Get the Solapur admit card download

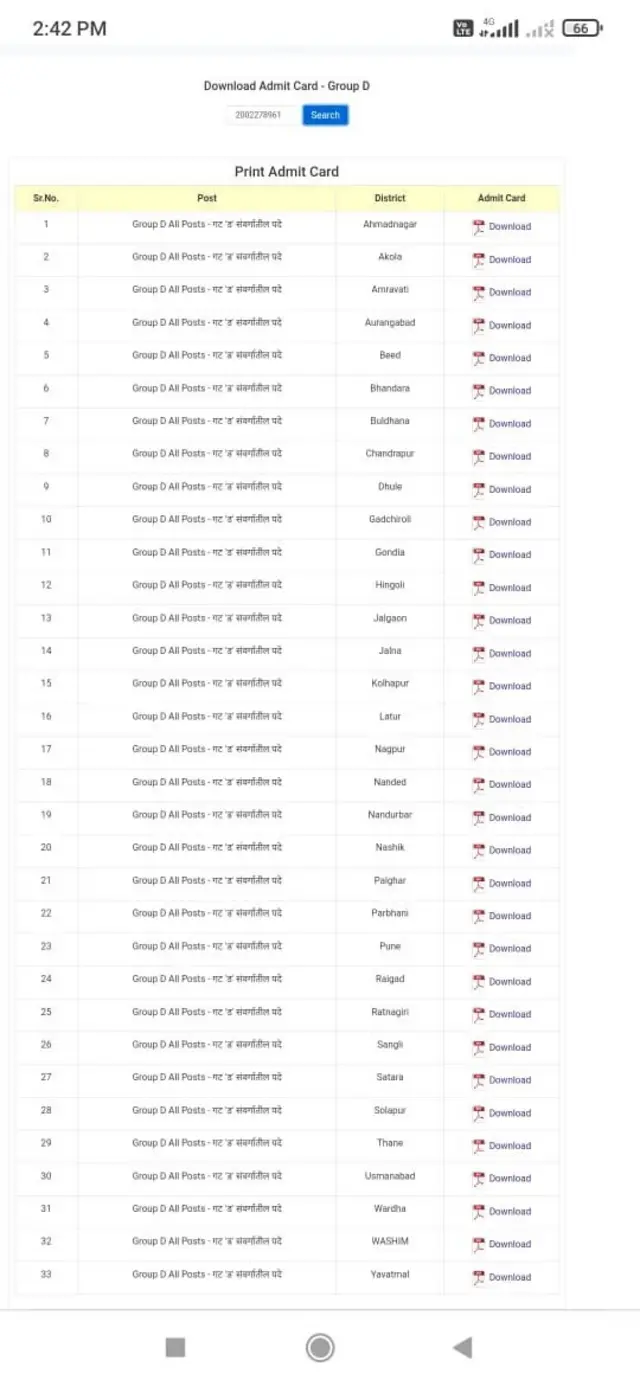(509, 1113)
